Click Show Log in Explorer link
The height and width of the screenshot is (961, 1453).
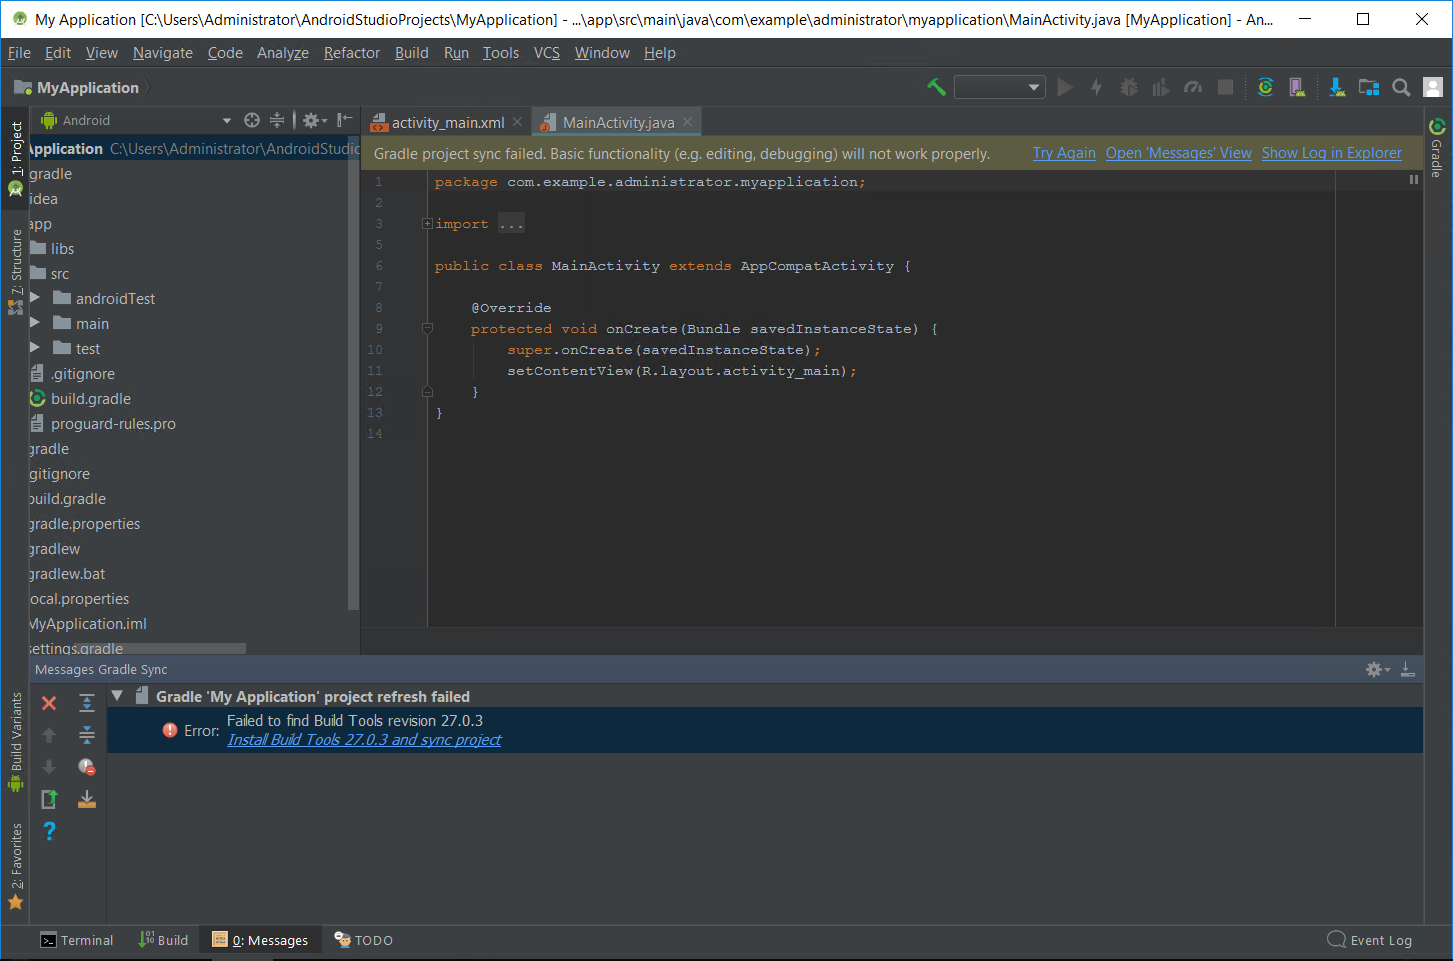[1331, 153]
